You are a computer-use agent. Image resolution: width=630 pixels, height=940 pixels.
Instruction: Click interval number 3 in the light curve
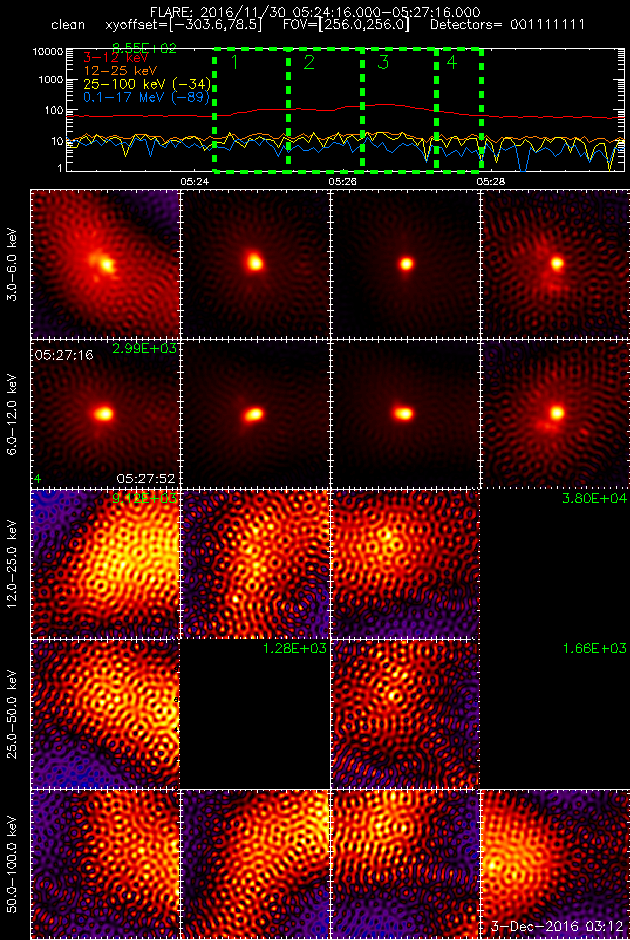click(x=384, y=63)
